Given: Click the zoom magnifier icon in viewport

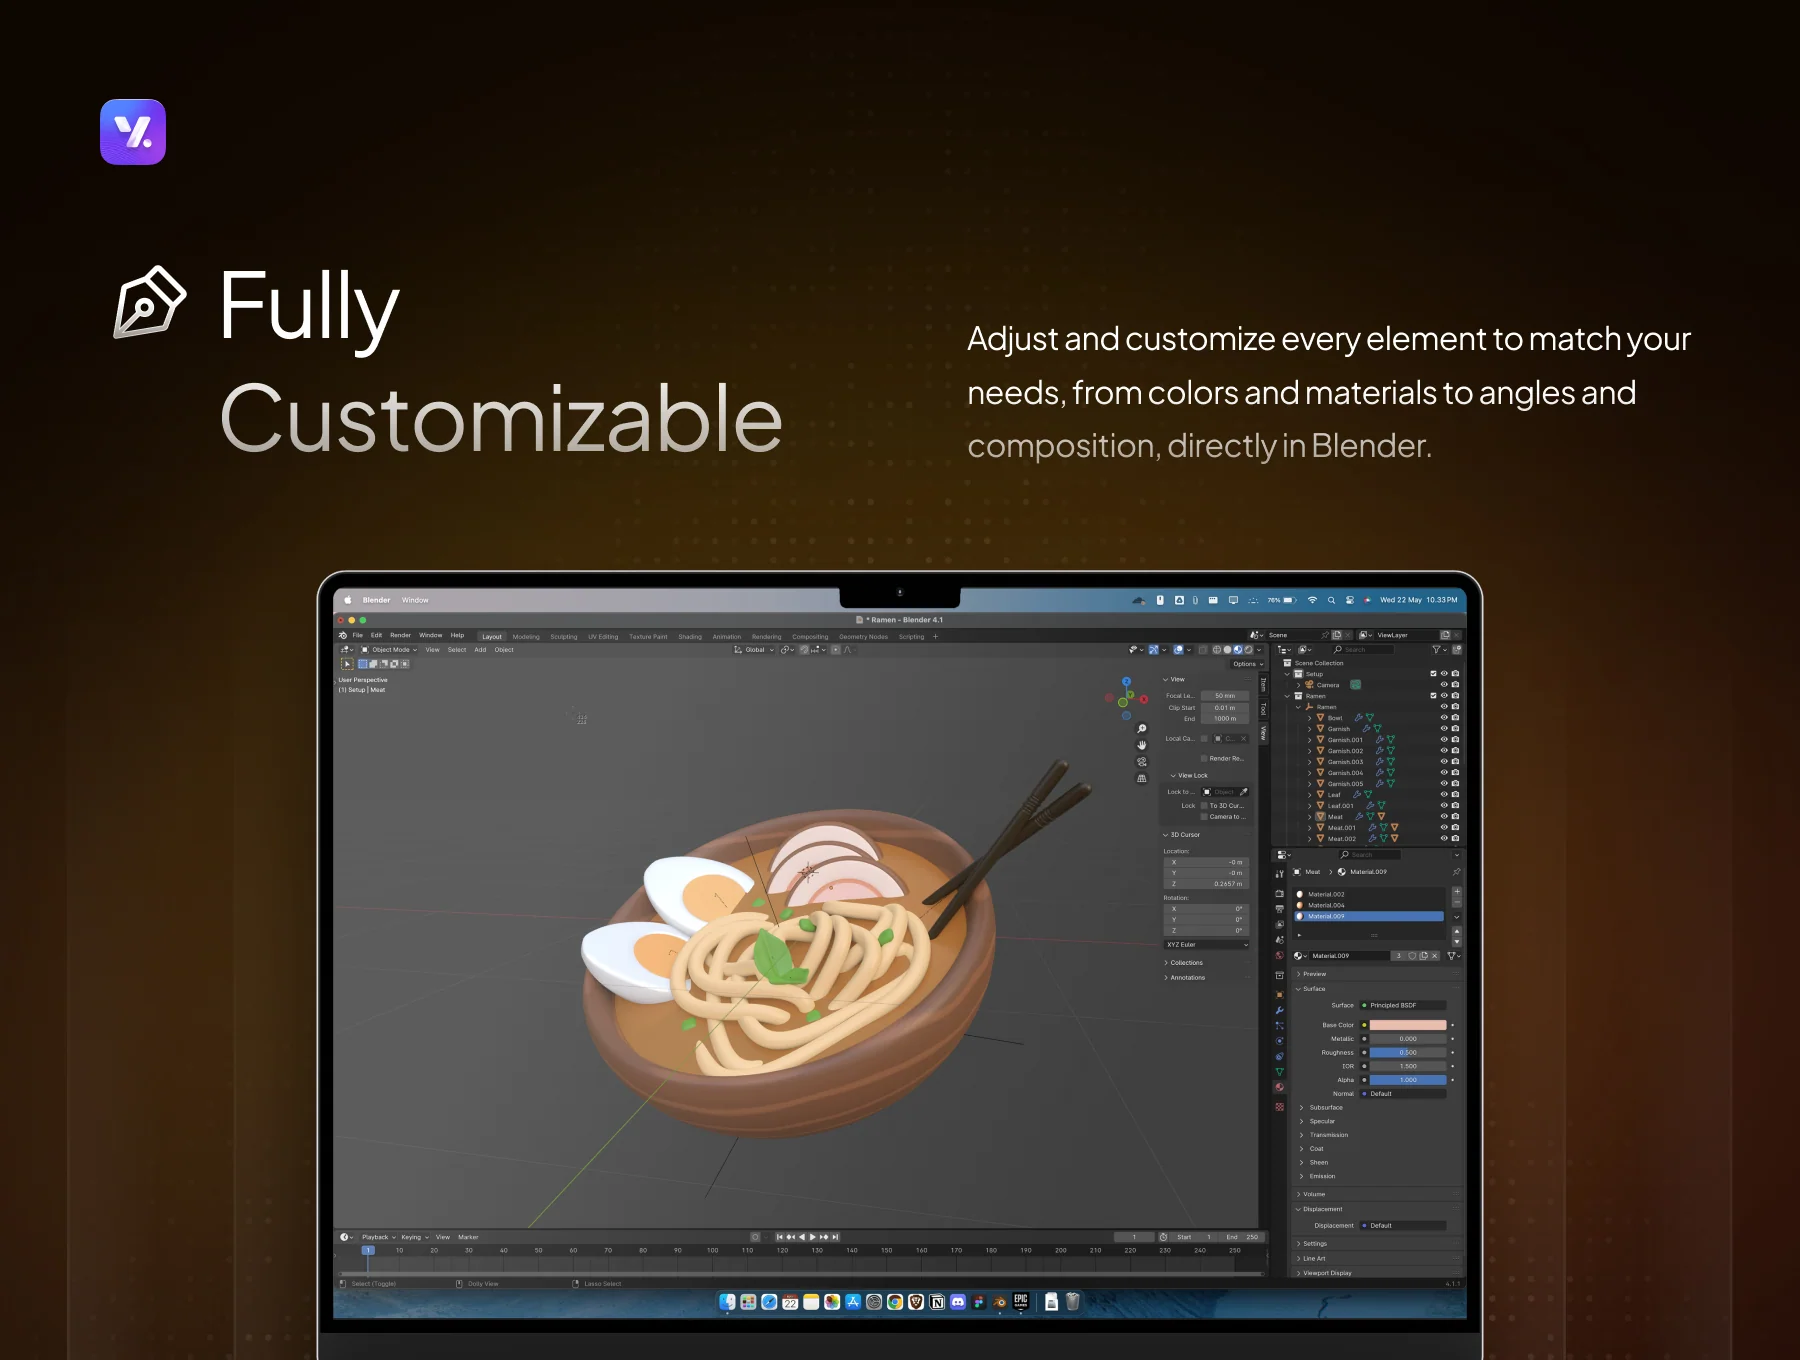Looking at the screenshot, I should 1142,729.
